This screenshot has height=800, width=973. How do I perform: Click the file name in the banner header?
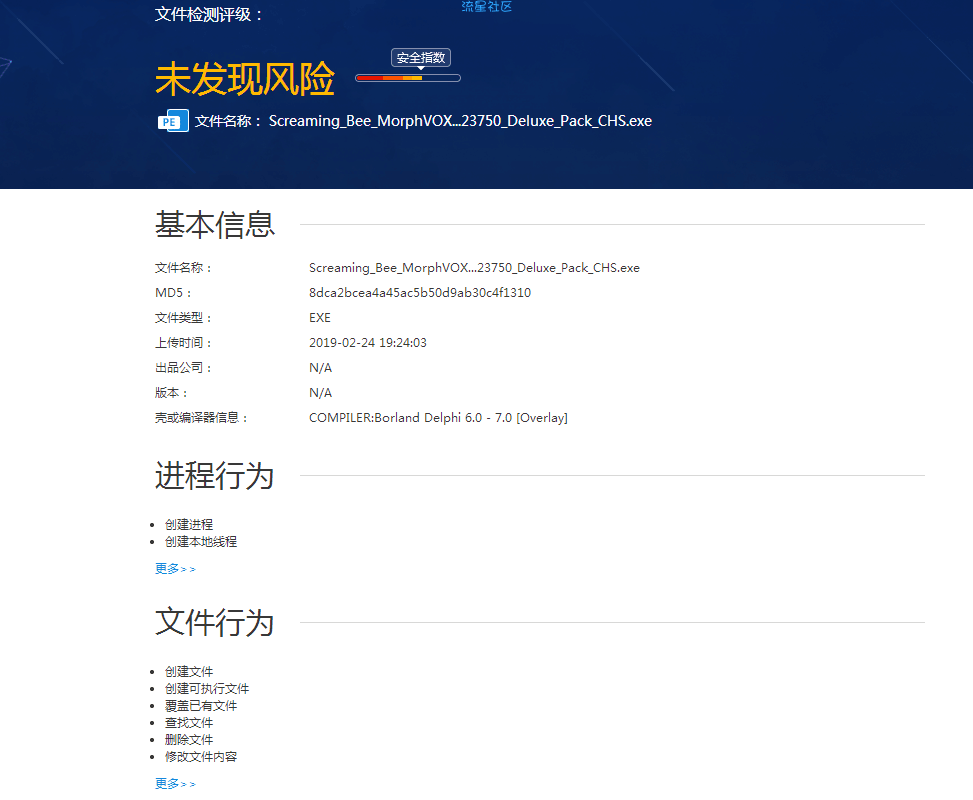460,121
